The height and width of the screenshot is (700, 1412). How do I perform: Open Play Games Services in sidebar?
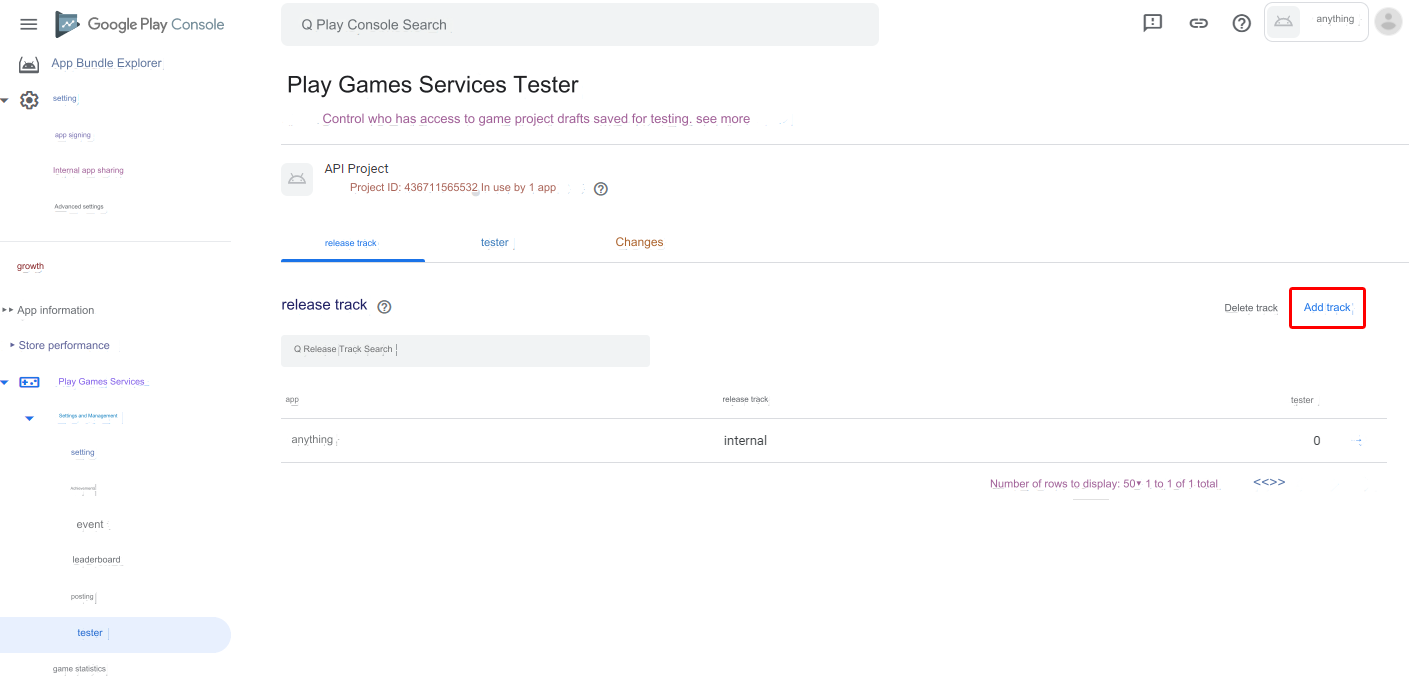(102, 382)
